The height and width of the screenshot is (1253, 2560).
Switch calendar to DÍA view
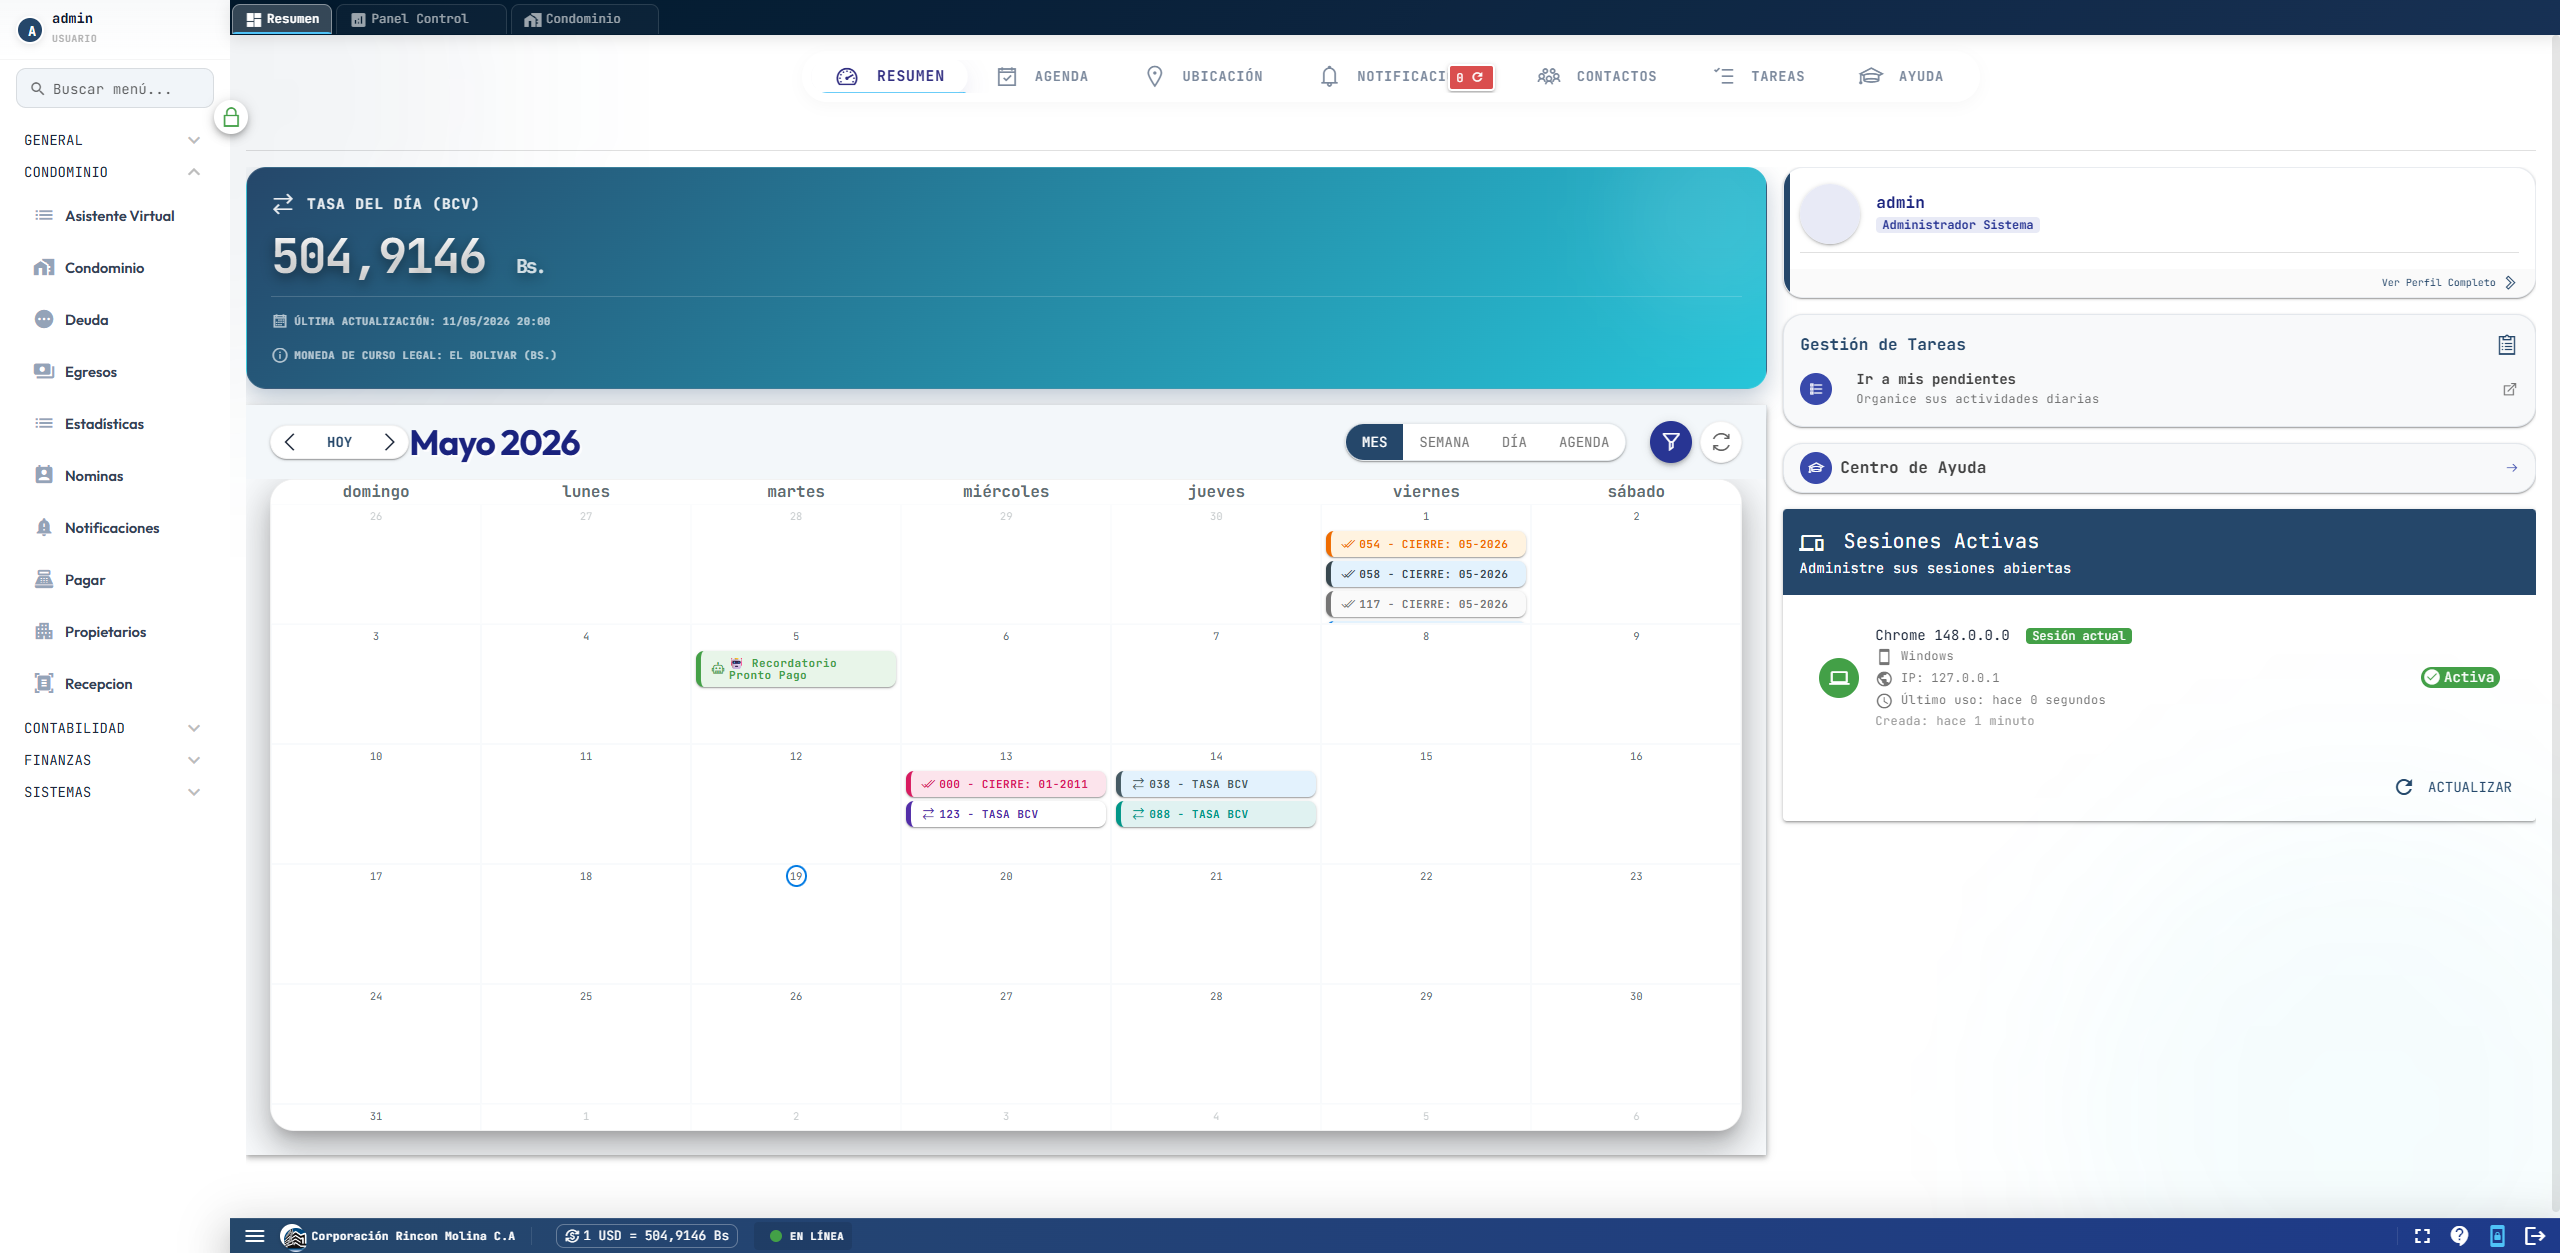click(1514, 442)
